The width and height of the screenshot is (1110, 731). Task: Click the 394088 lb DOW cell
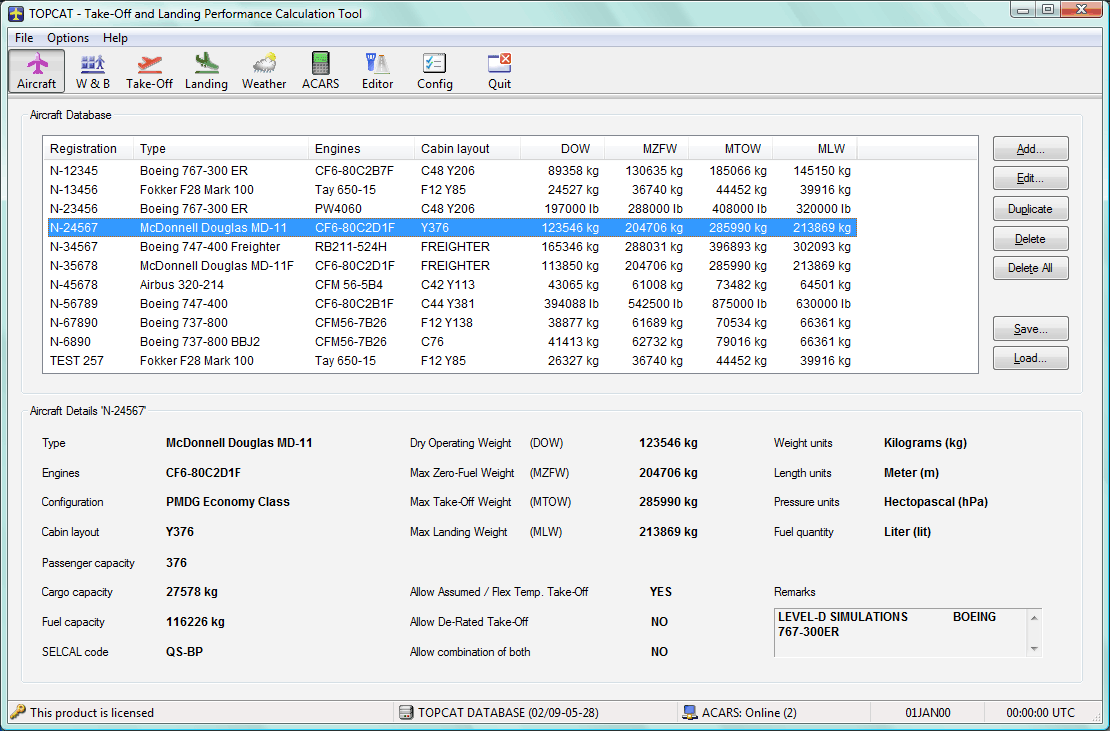571,304
